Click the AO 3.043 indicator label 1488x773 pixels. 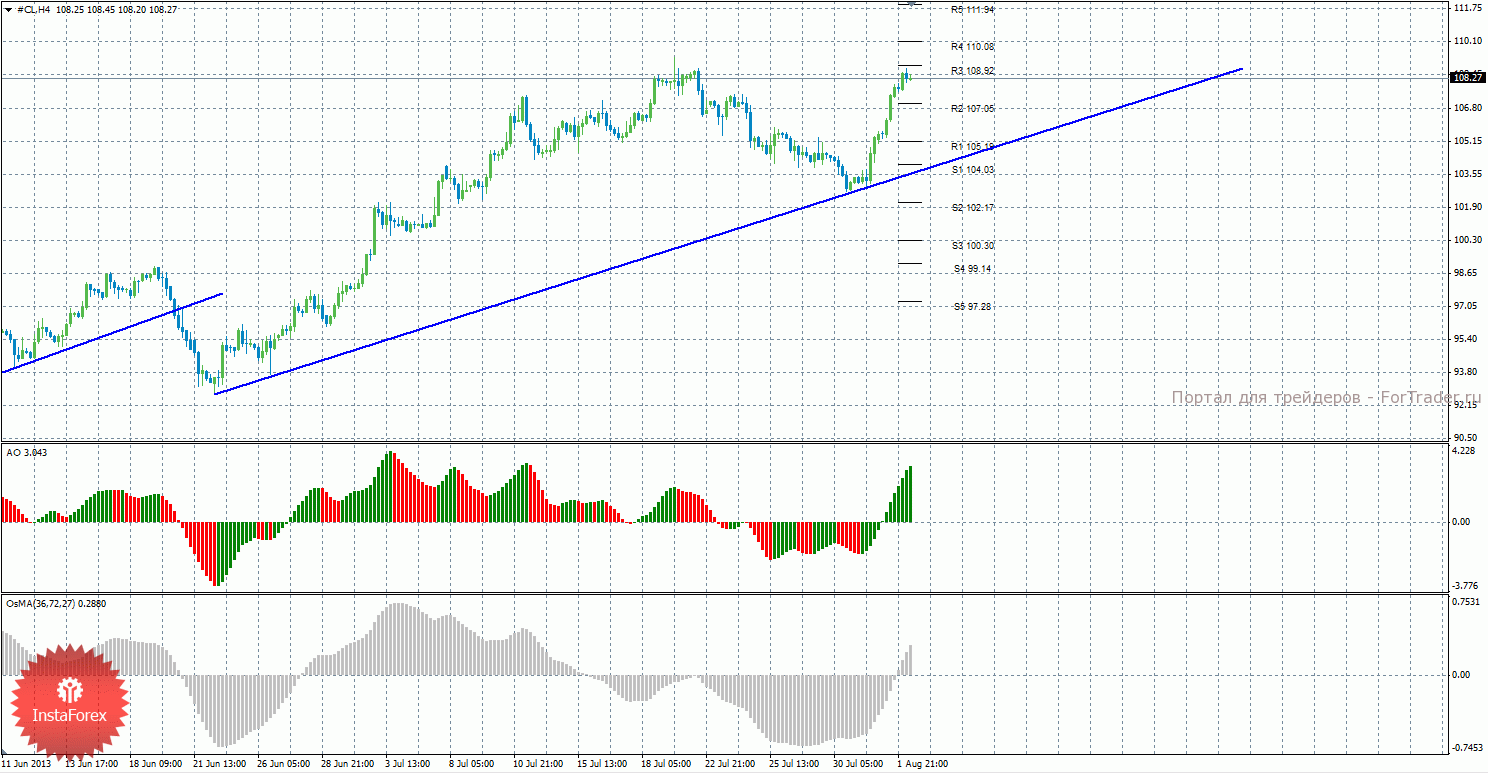pos(27,453)
